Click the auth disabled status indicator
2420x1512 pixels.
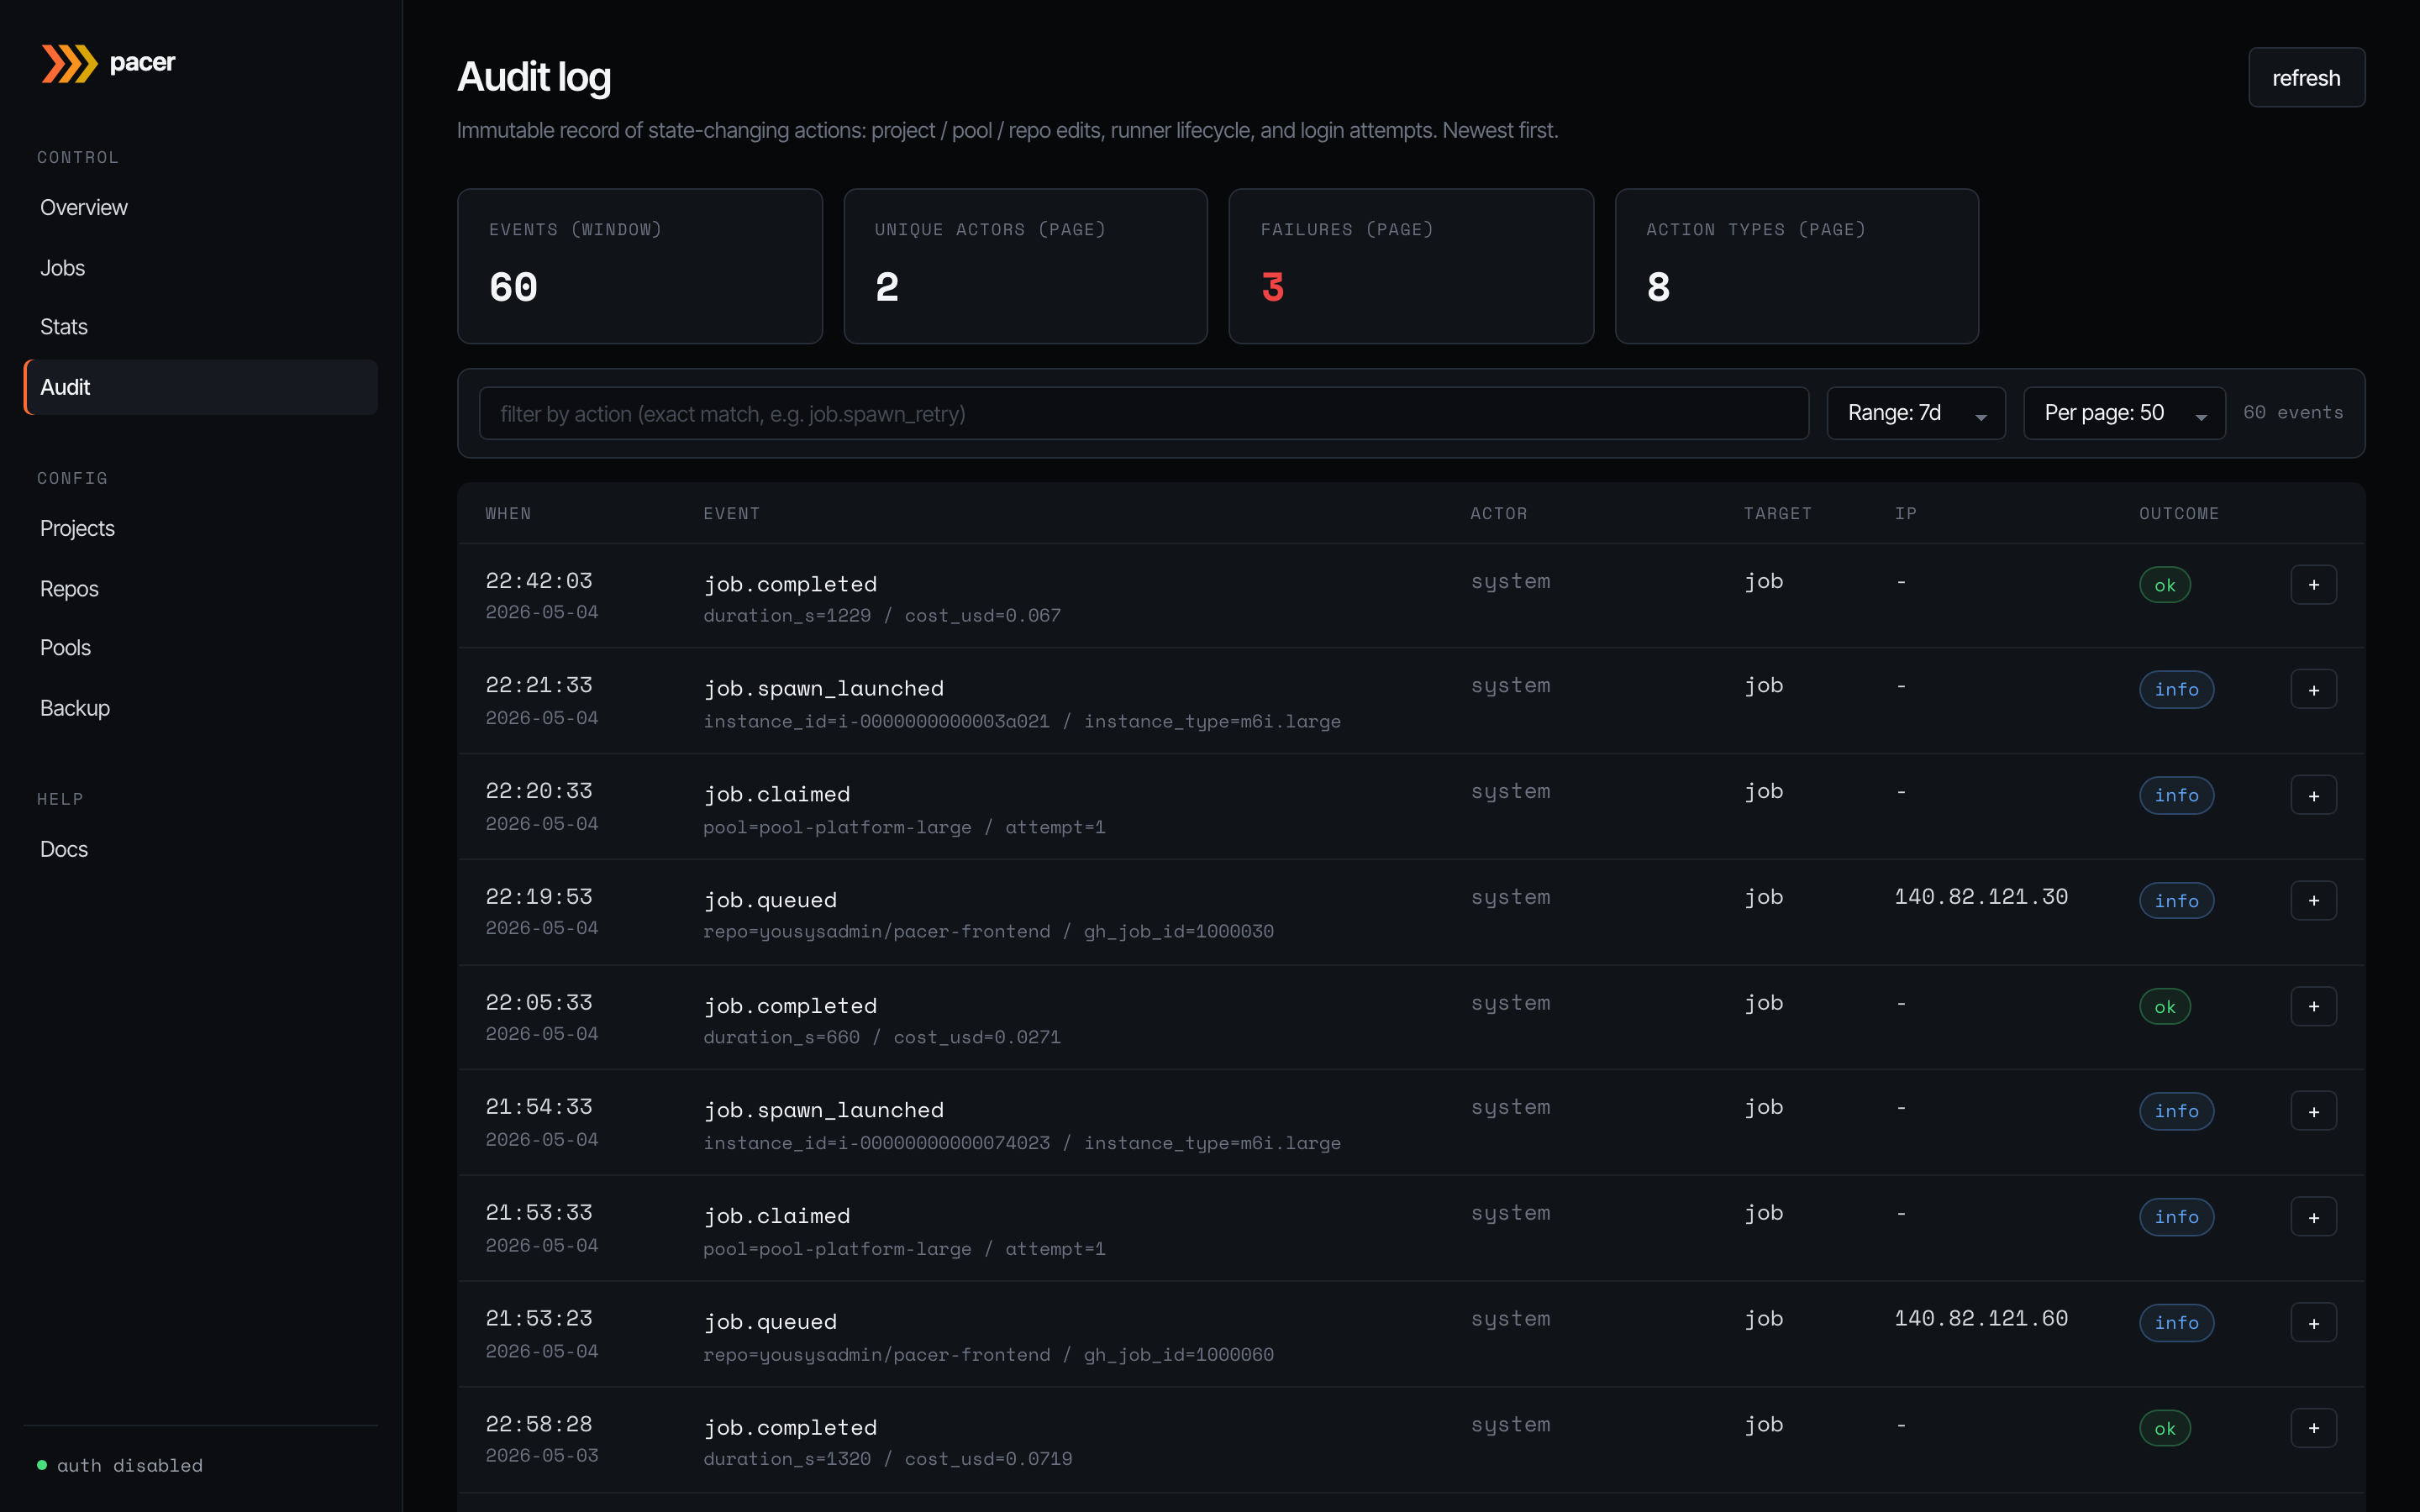120,1465
